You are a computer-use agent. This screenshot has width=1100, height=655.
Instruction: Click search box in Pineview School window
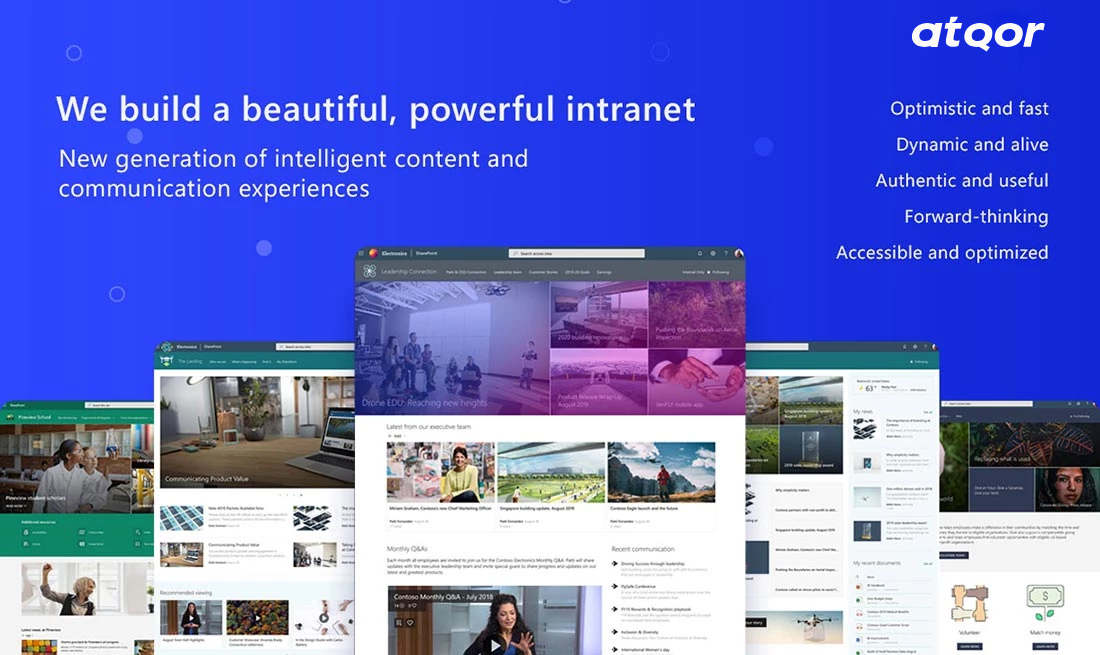(119, 405)
